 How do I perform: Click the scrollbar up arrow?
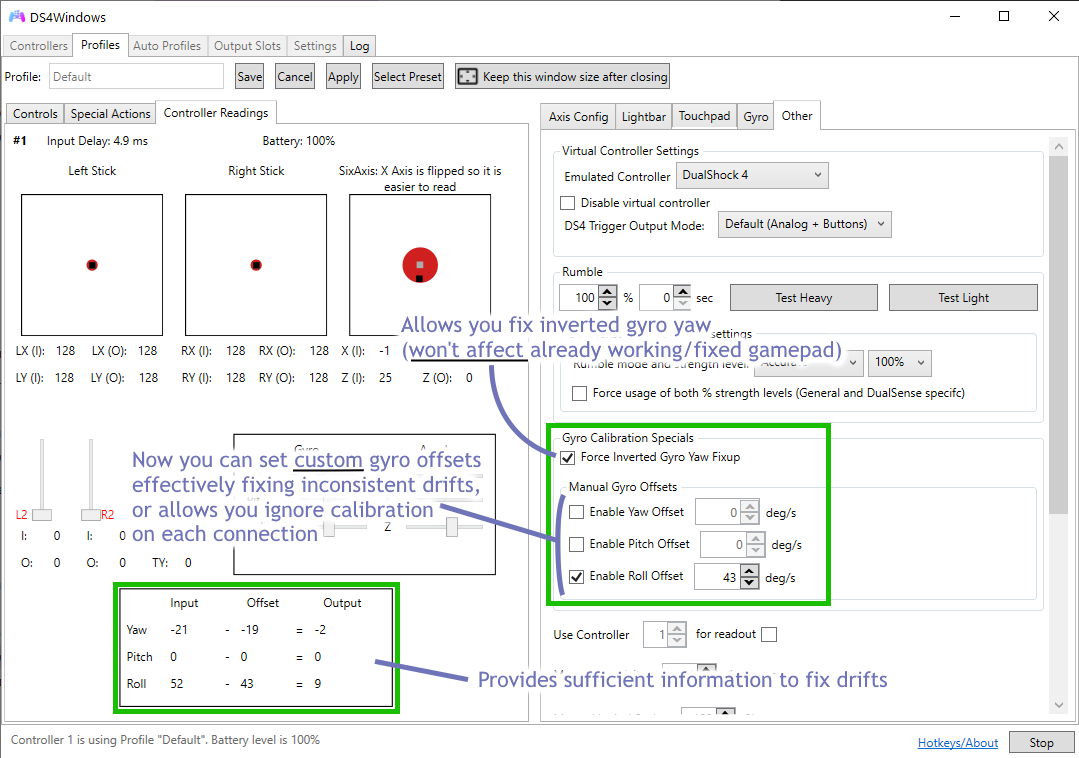(x=1058, y=147)
